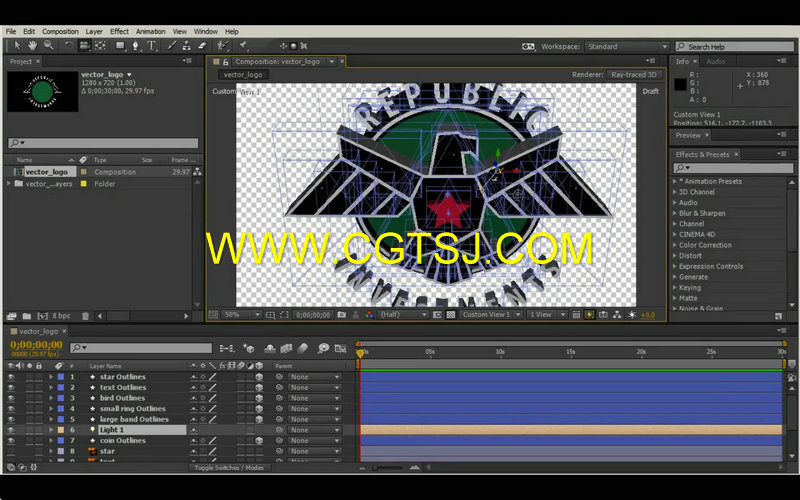Click the brainstorm icon in timeline

point(323,348)
